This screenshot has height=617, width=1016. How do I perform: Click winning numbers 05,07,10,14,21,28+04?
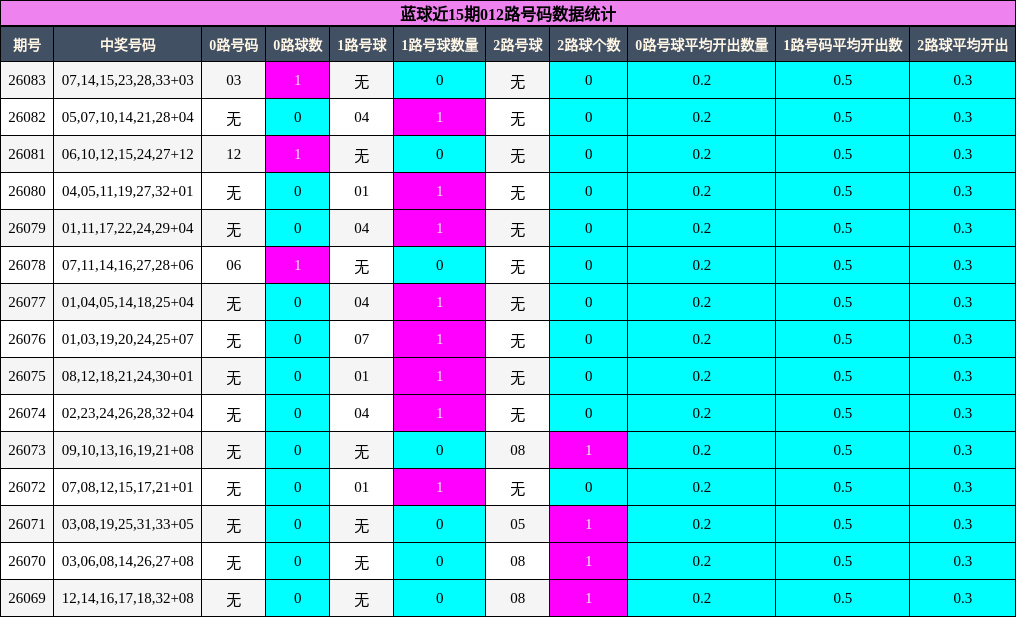point(128,117)
